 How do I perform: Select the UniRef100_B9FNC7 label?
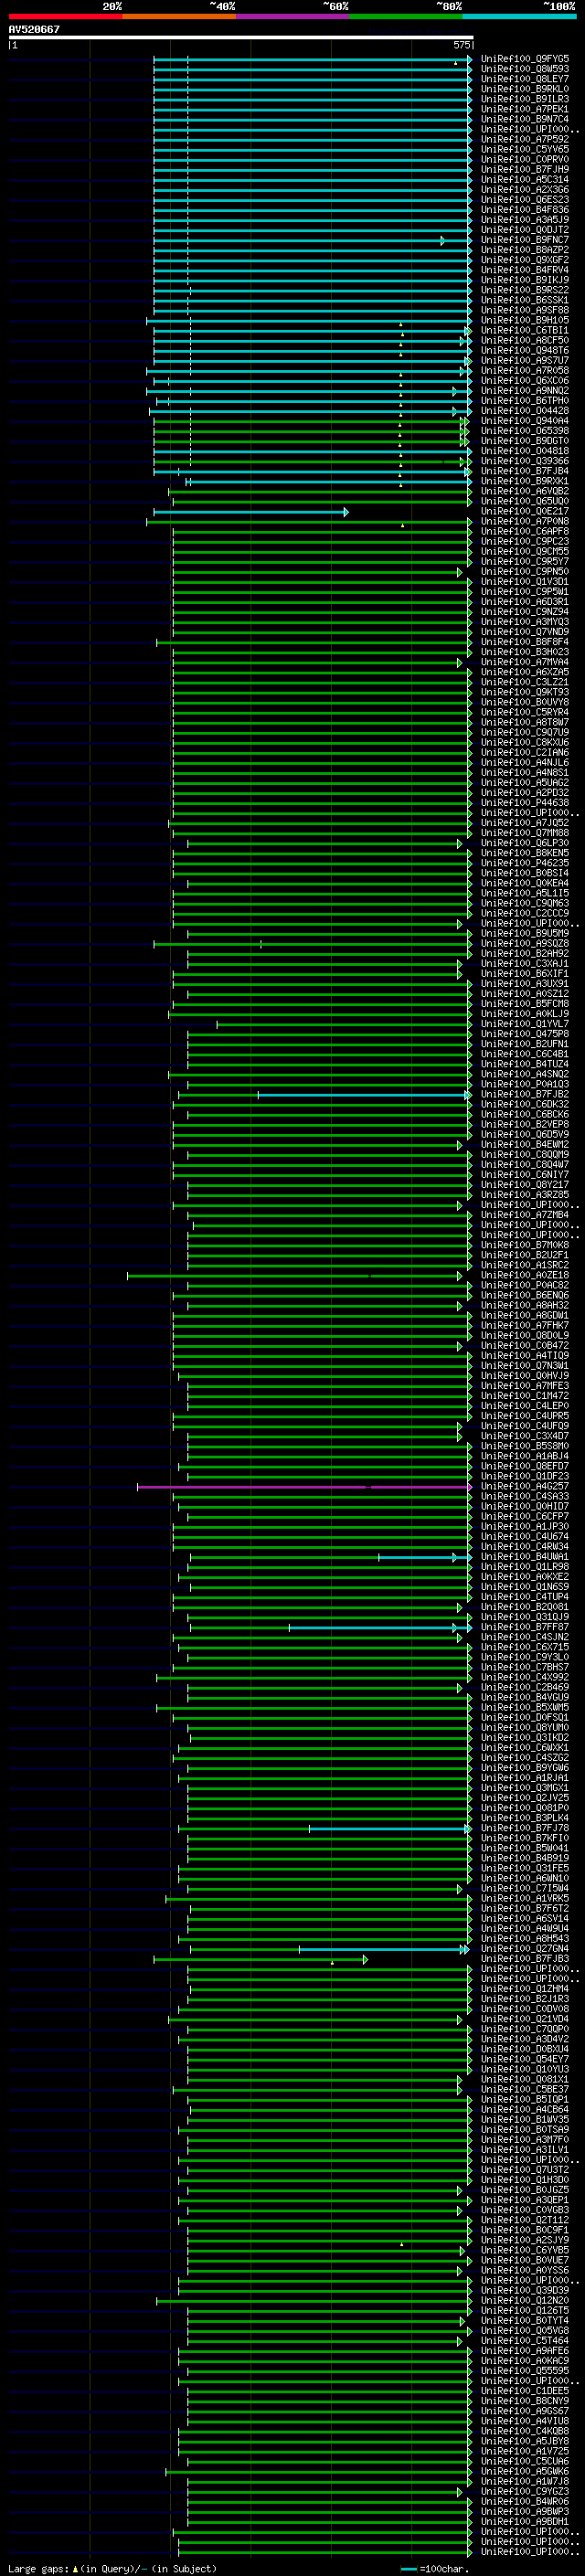coord(525,240)
